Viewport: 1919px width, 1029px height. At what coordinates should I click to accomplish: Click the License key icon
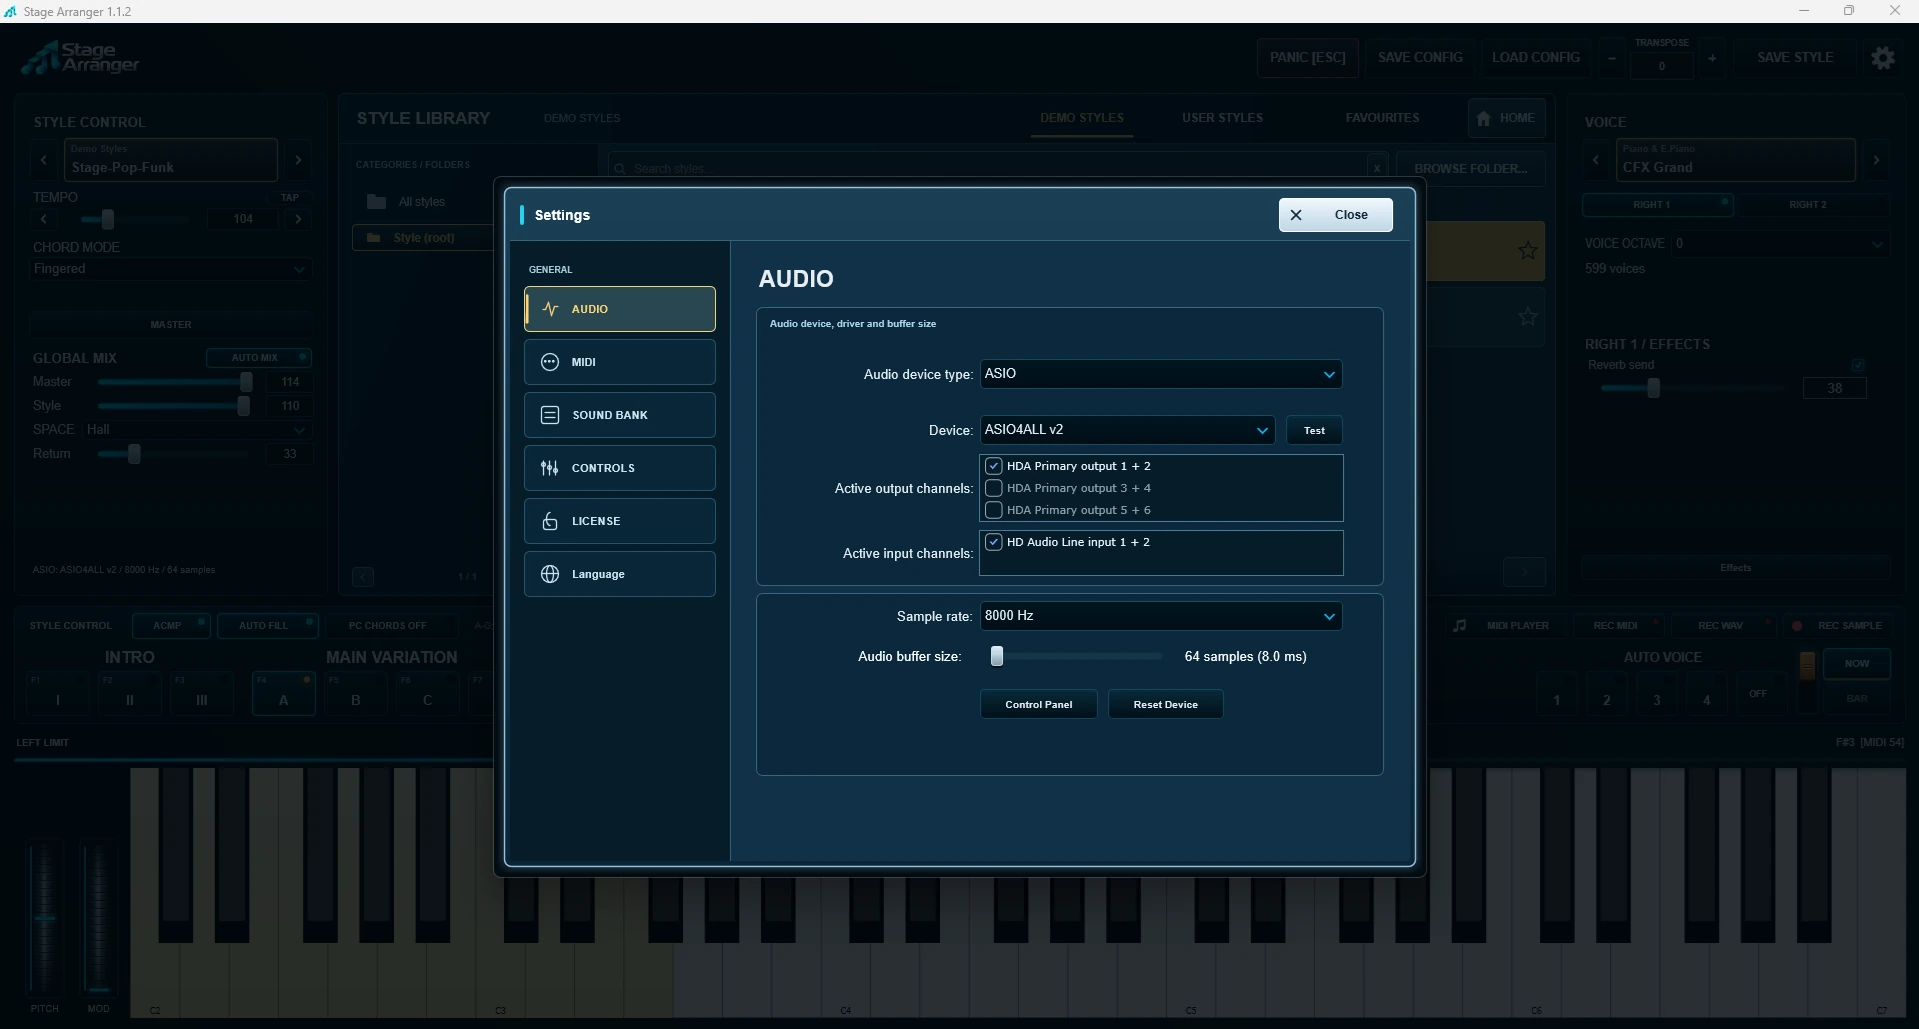550,521
